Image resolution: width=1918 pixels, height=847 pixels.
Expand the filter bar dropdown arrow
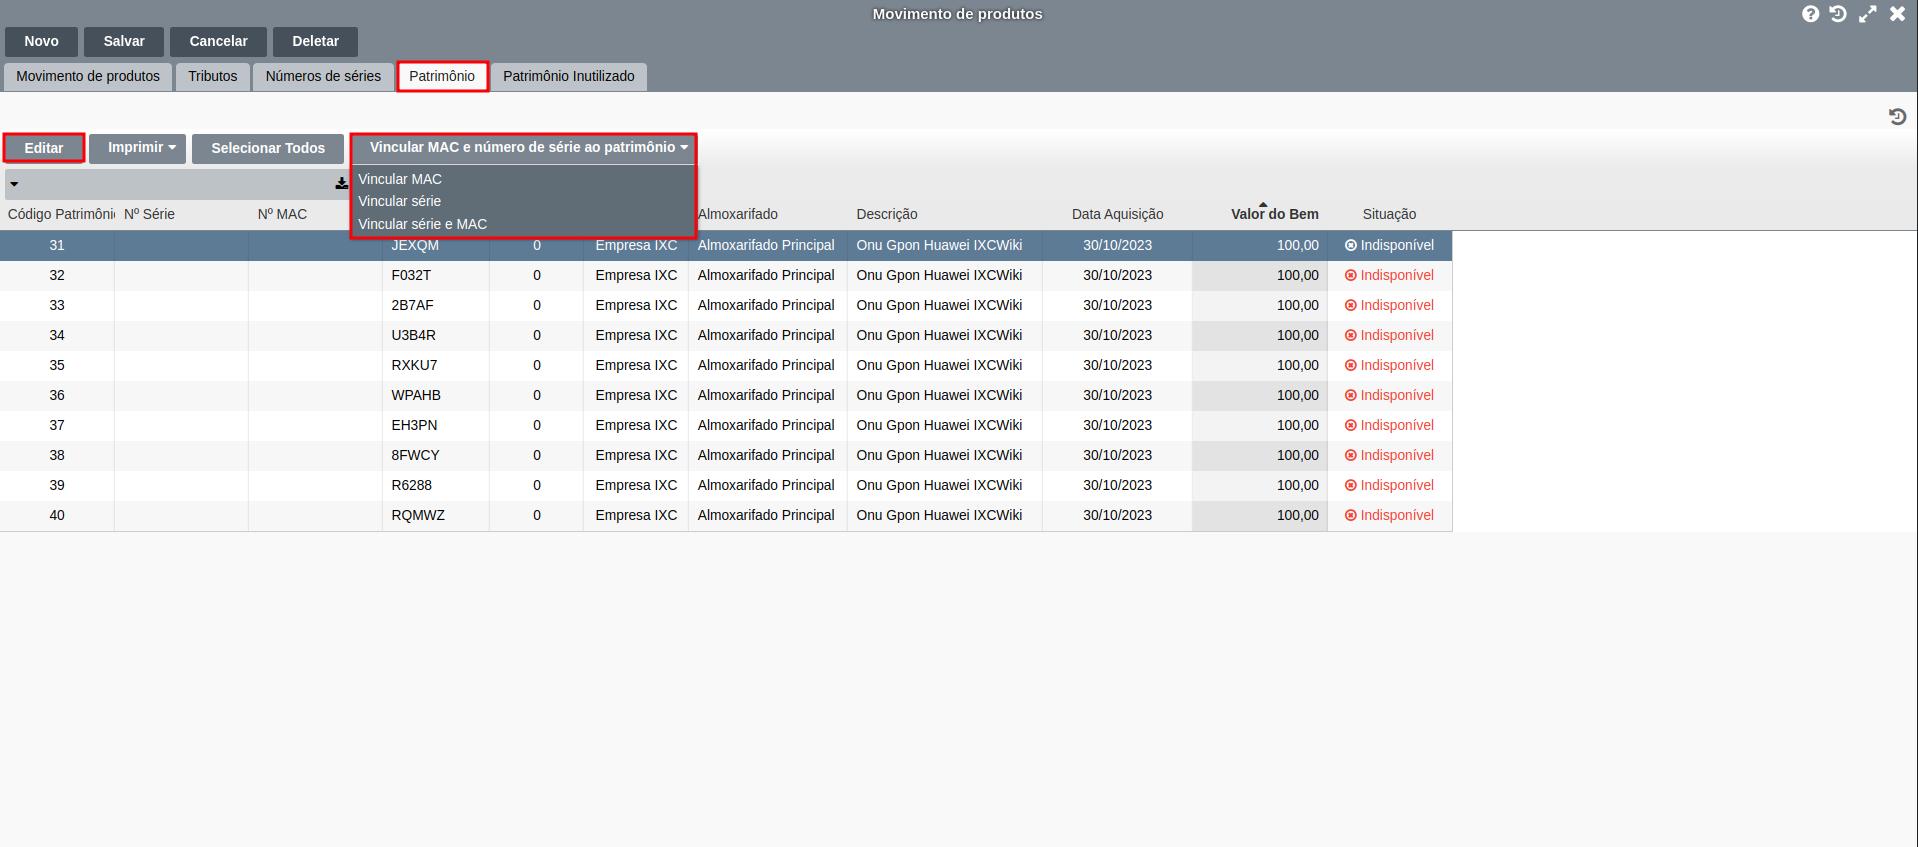tap(14, 184)
